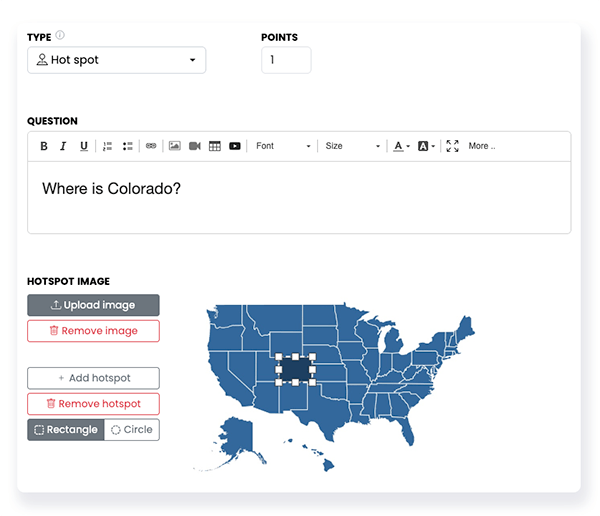The width and height of the screenshot is (600, 516).
Task: Select the Rectangle hotspot shape
Action: pyautogui.click(x=66, y=429)
